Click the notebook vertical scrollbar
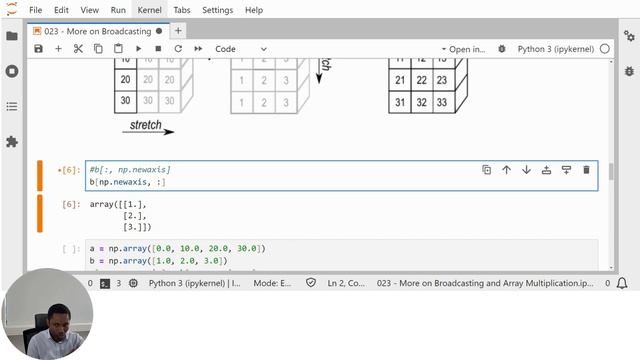Viewport: 640px width, 360px height. coord(611,171)
